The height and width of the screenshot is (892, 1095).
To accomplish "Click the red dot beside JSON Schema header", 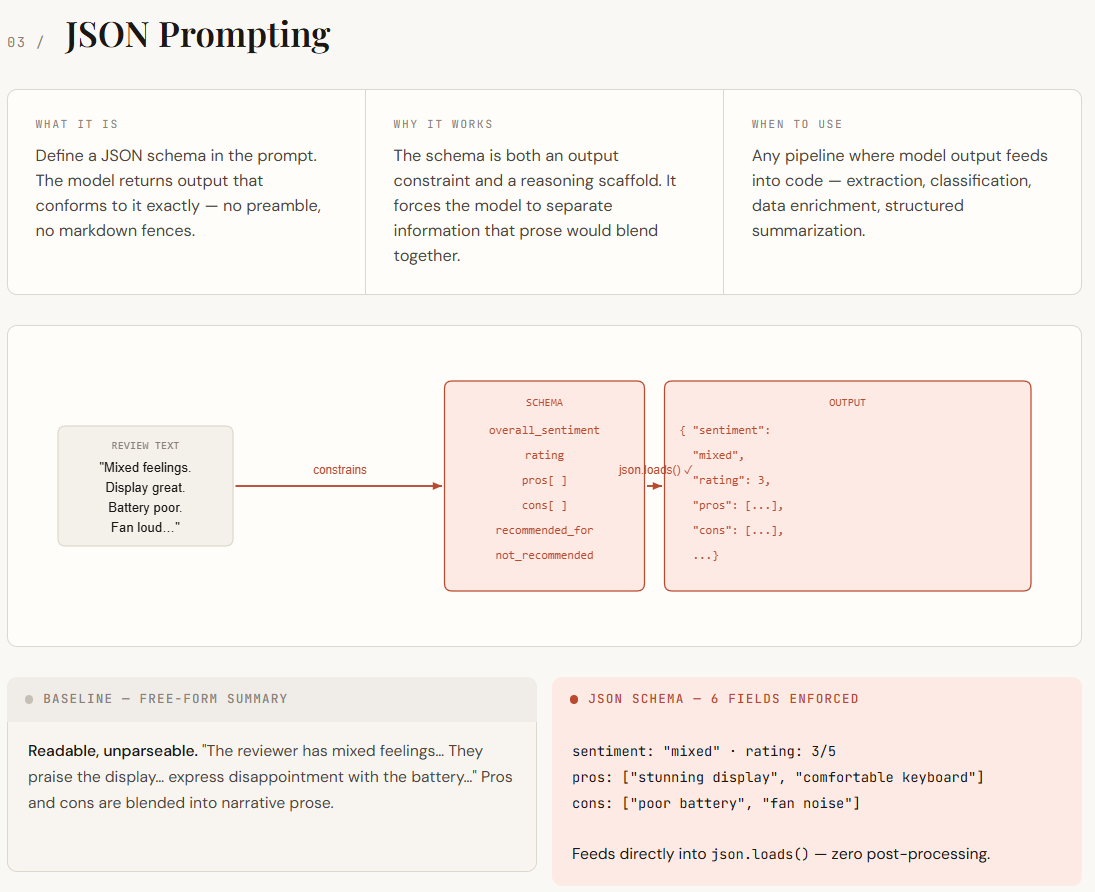I will pos(574,699).
